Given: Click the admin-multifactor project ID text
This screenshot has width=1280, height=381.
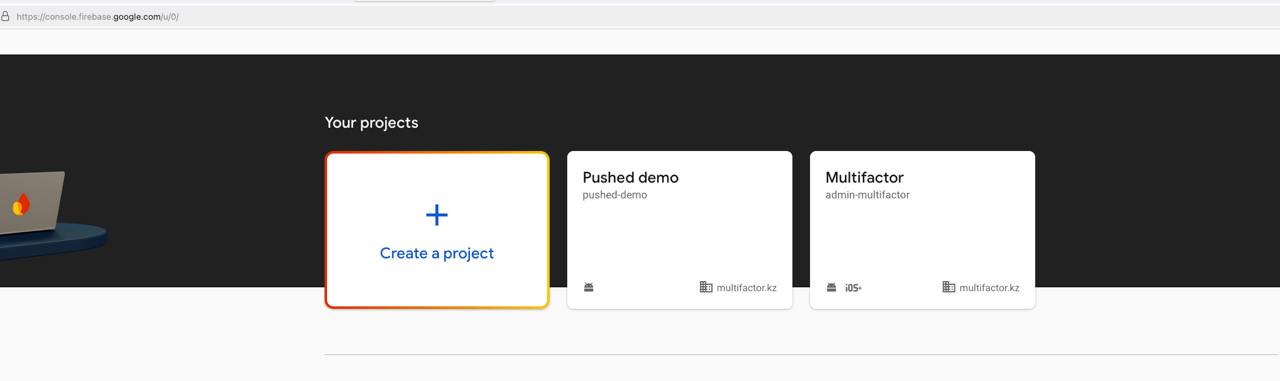Looking at the screenshot, I should [867, 195].
